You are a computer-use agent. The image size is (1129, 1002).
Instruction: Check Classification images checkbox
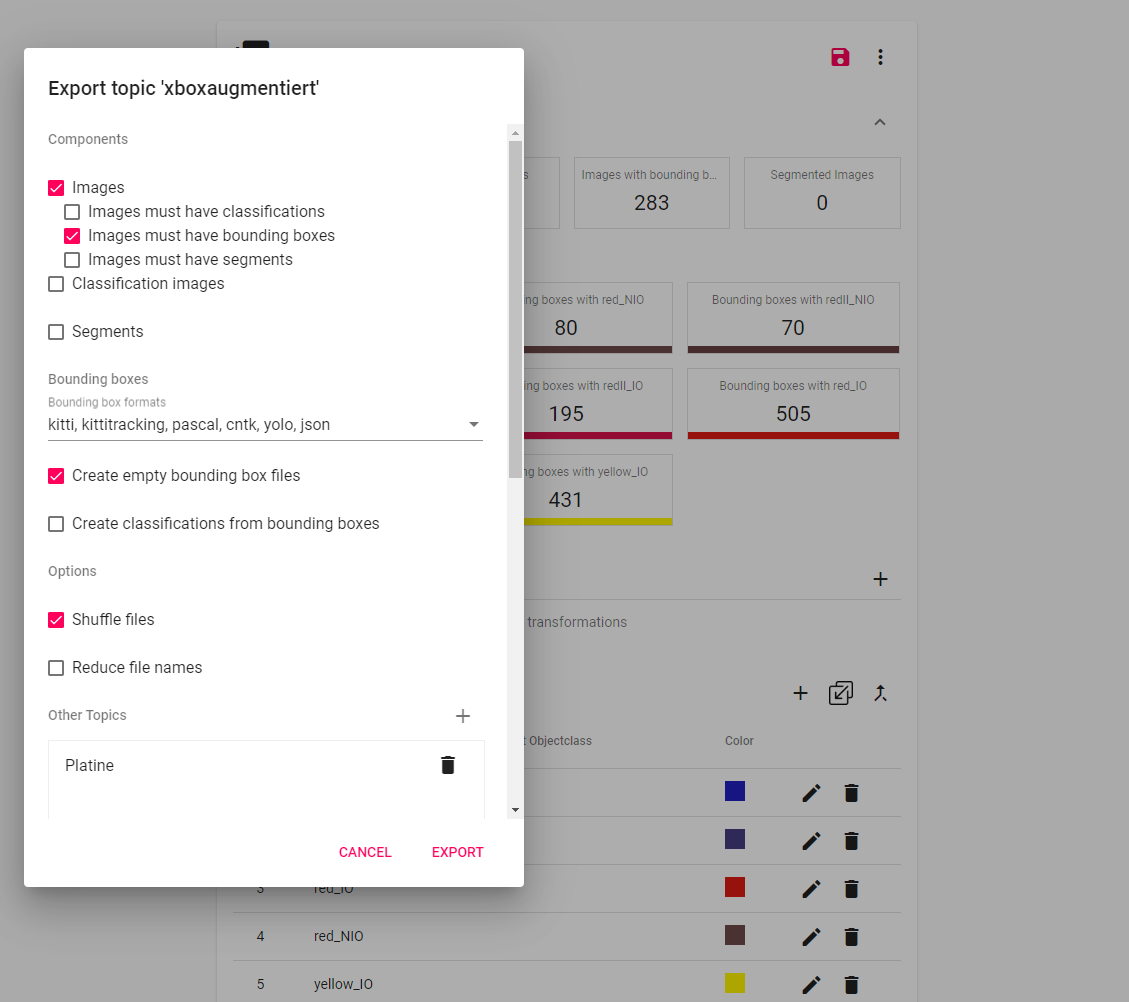pyautogui.click(x=56, y=284)
